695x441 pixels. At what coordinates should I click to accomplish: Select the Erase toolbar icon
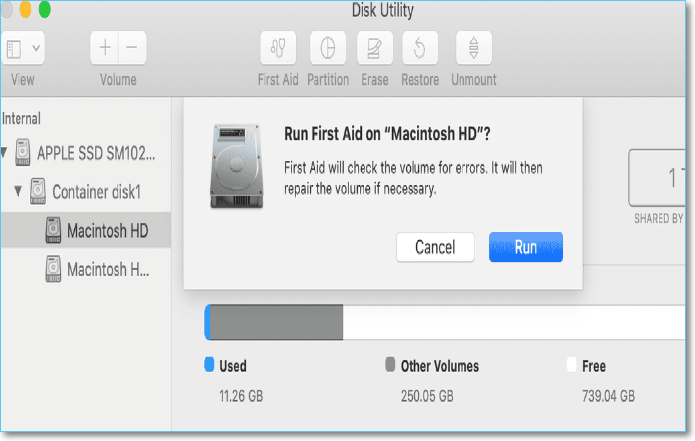point(374,48)
